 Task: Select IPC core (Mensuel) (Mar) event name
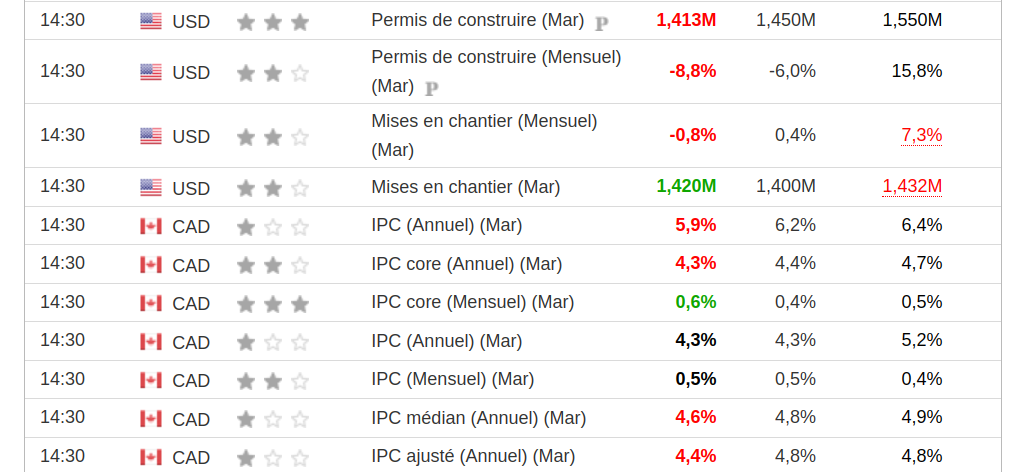tap(472, 302)
